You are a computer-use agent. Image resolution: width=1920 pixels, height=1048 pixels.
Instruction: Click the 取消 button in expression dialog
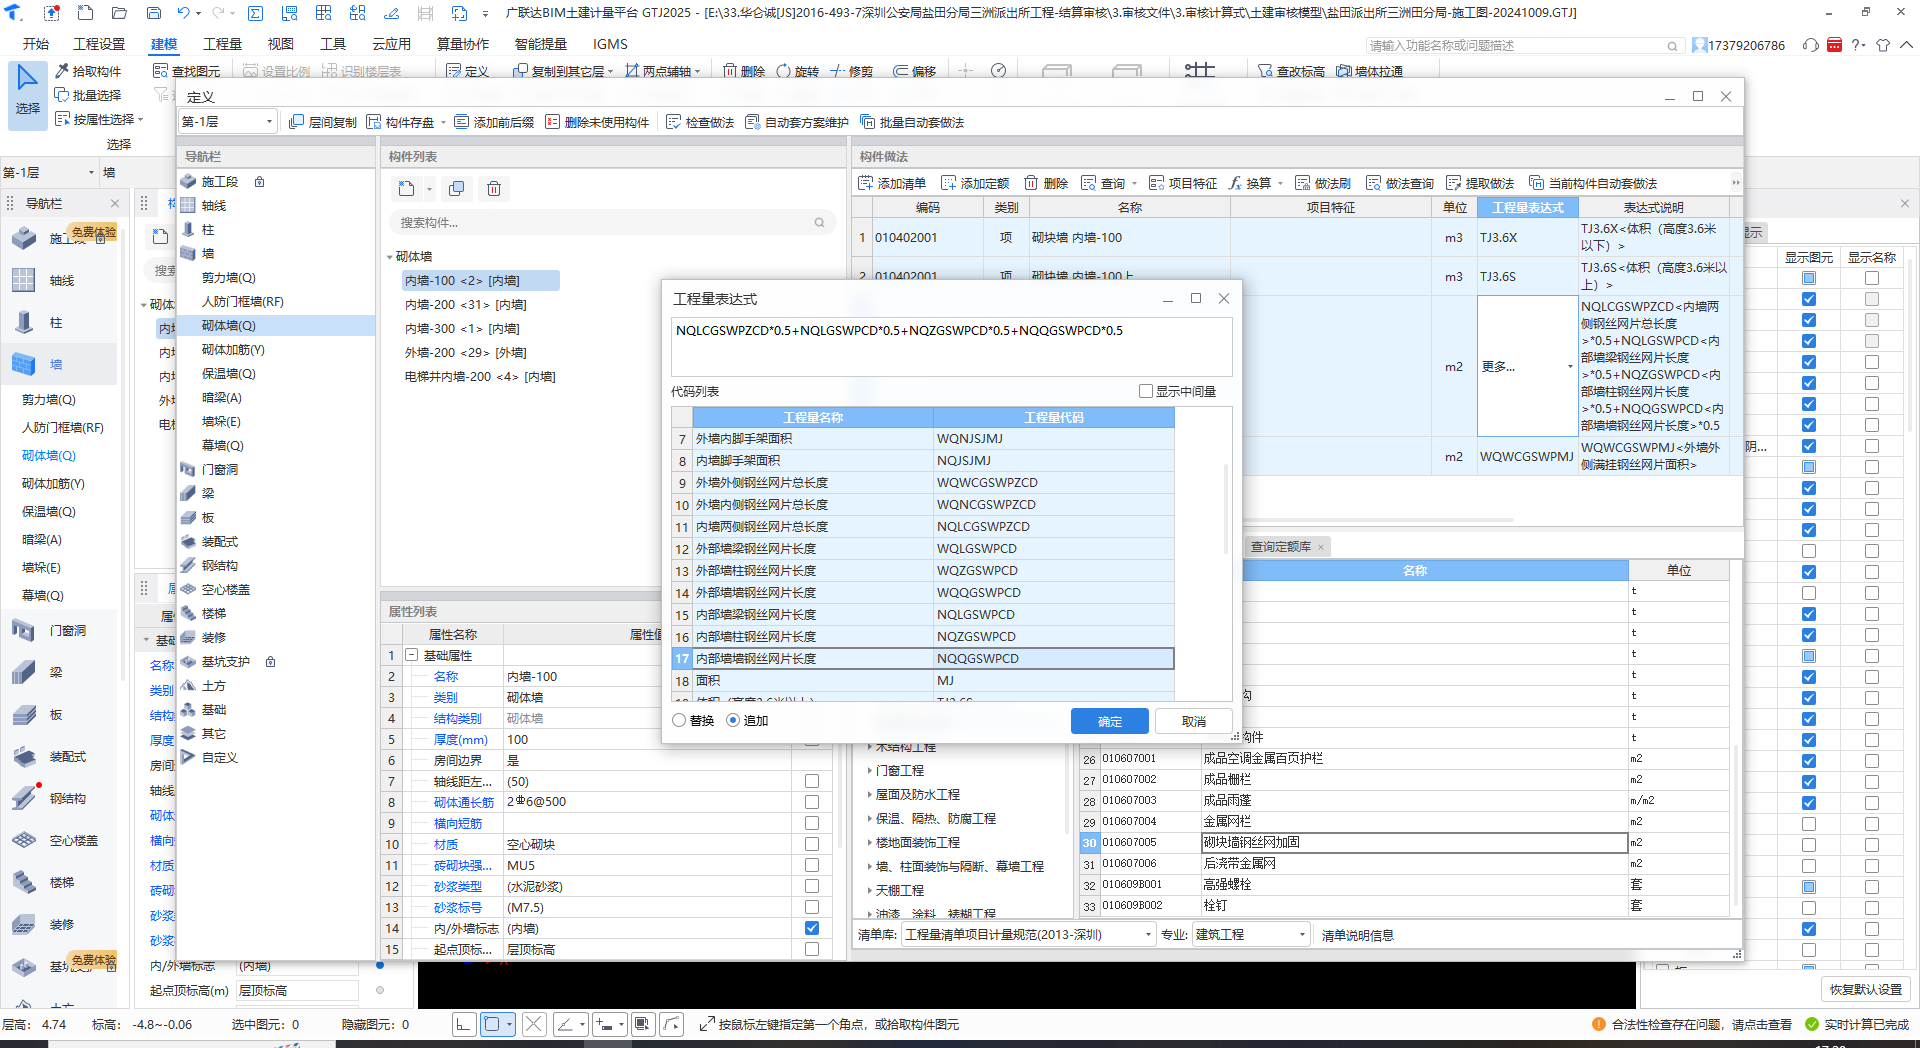pos(1194,721)
